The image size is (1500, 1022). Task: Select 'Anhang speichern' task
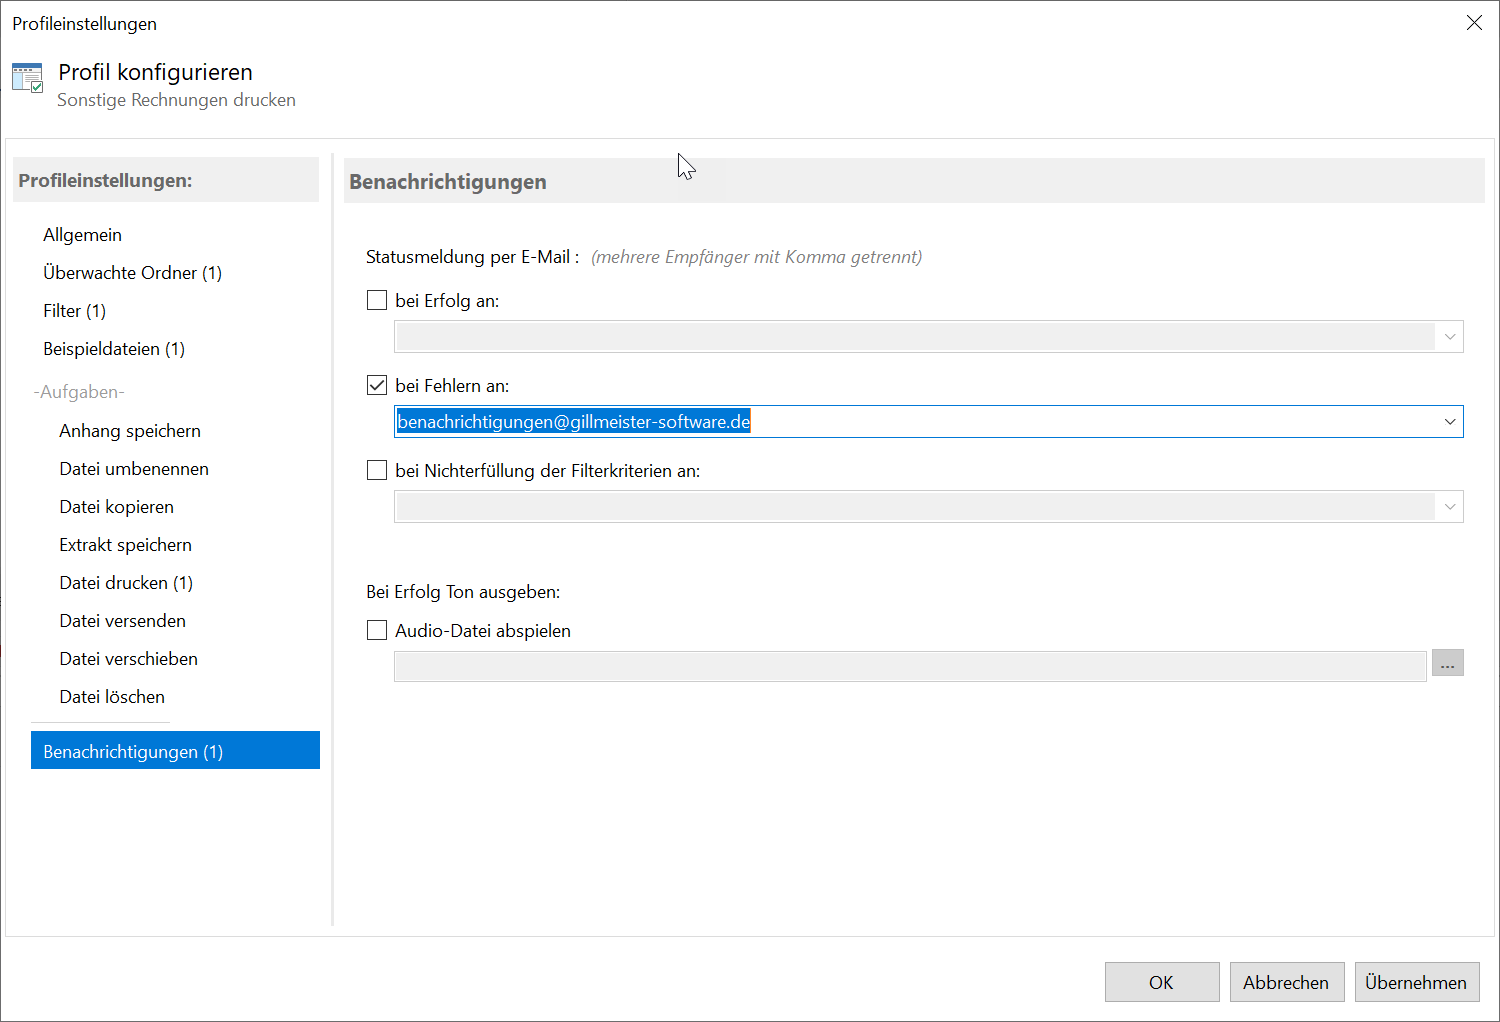pyautogui.click(x=130, y=431)
